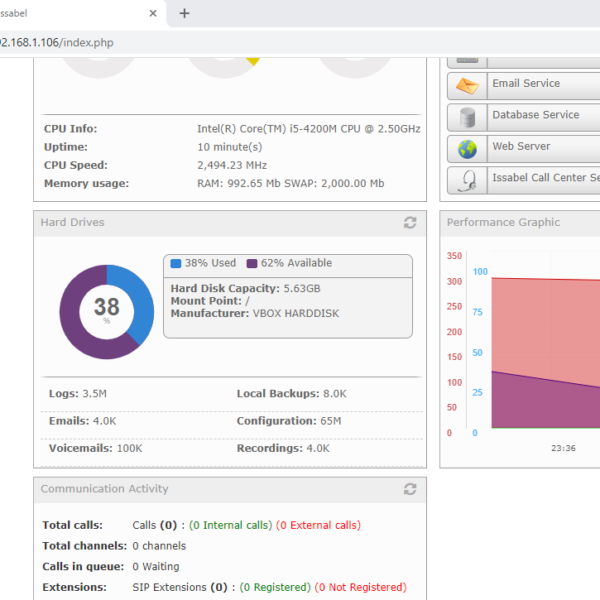Click the Web Server globe icon
The width and height of the screenshot is (600, 600).
(467, 149)
